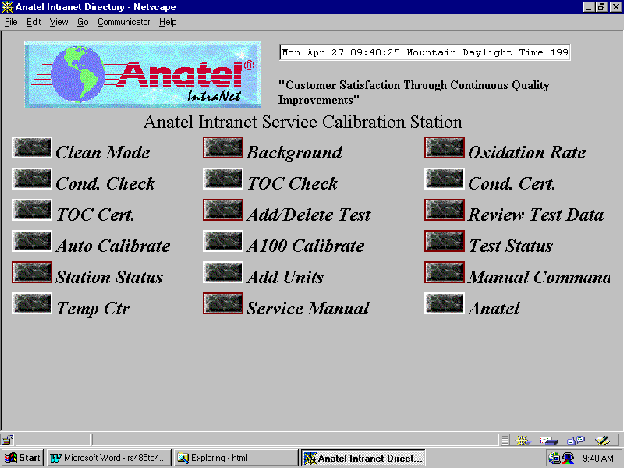Screen dimensions: 624x468
Task: Click the button icon beside Add Units
Action: (223, 272)
